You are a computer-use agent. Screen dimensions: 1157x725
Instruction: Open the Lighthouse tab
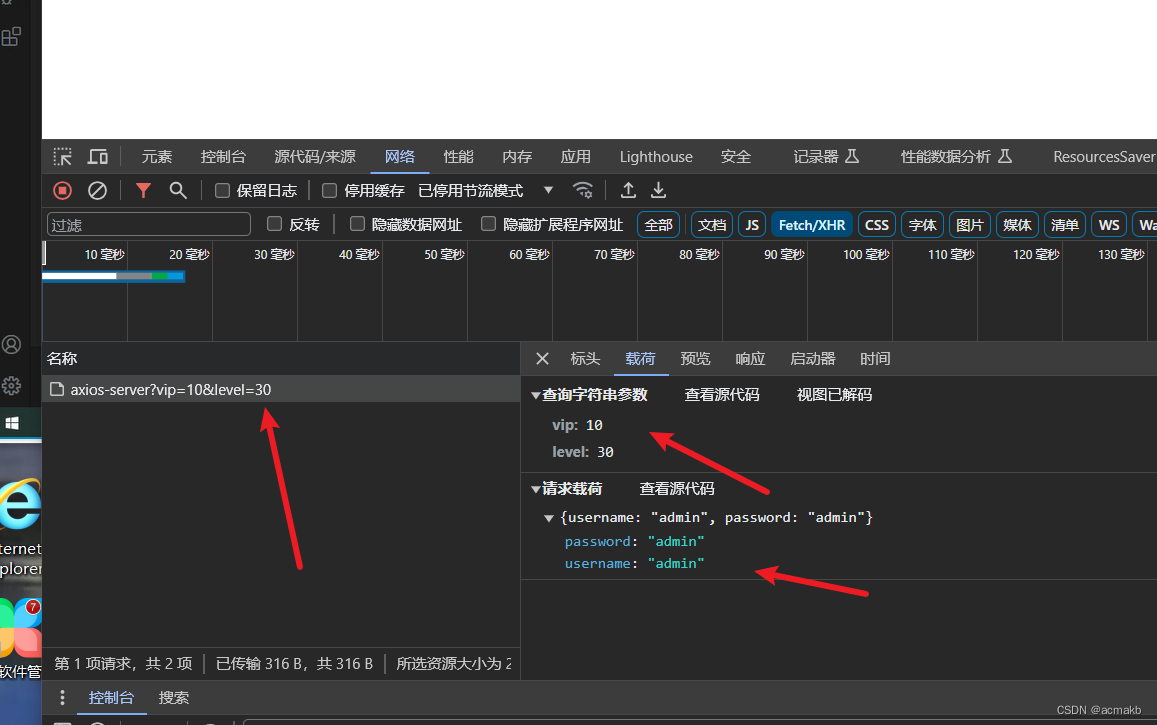point(656,156)
